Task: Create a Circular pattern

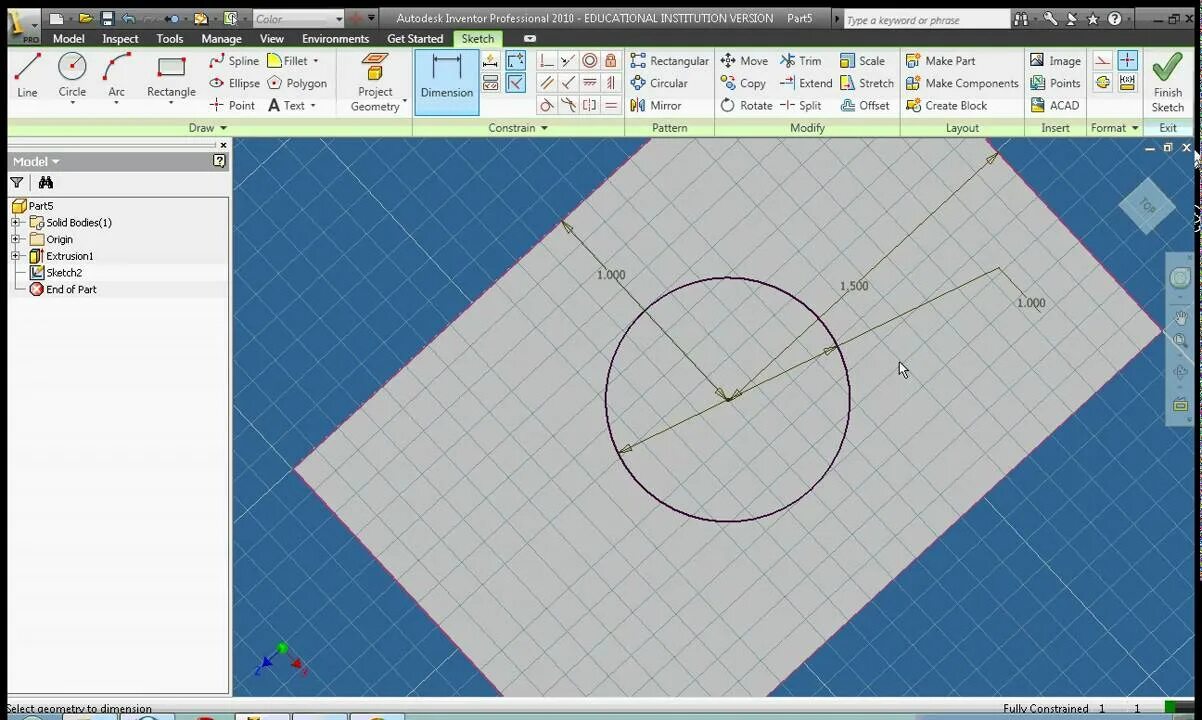Action: pyautogui.click(x=659, y=83)
